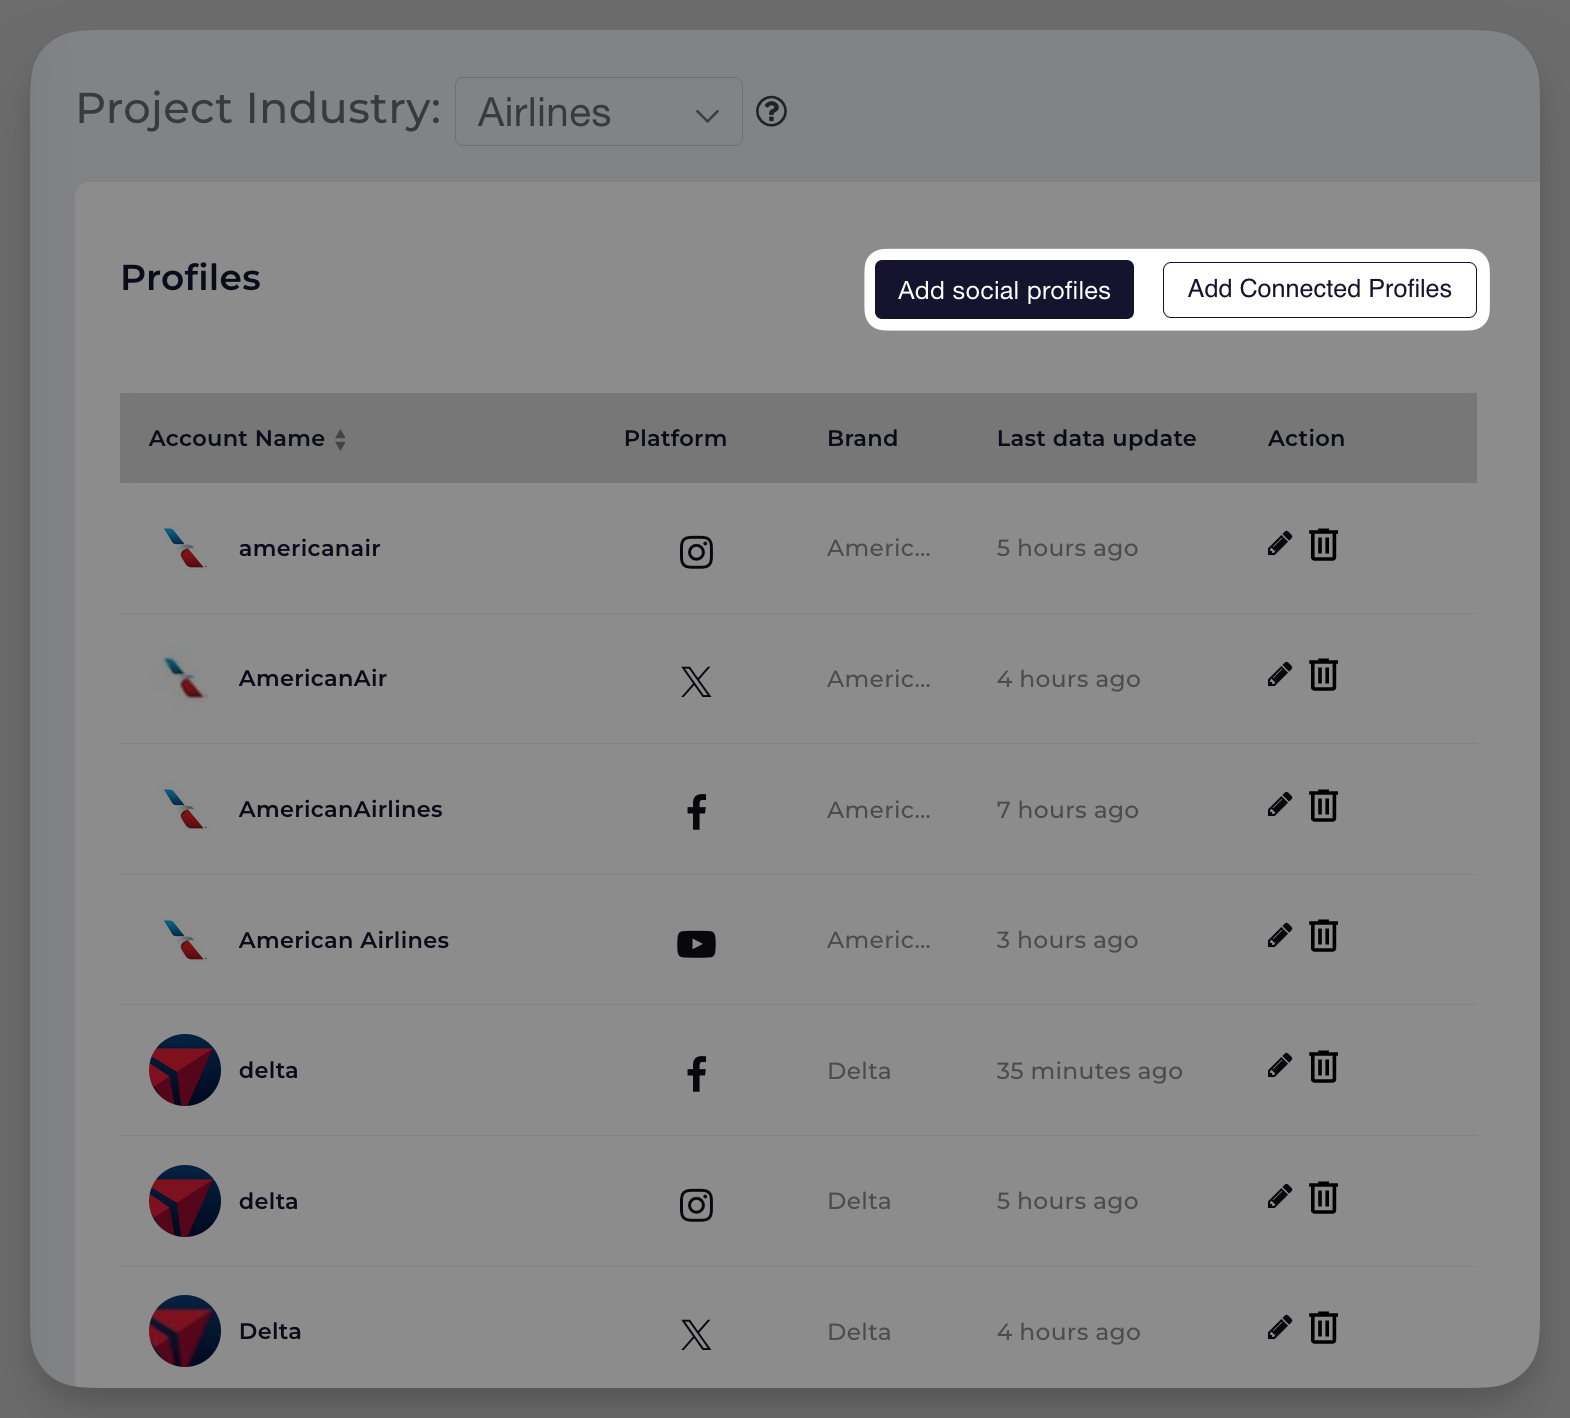Click '35 minutes ago' update time
This screenshot has width=1570, height=1418.
tap(1089, 1071)
